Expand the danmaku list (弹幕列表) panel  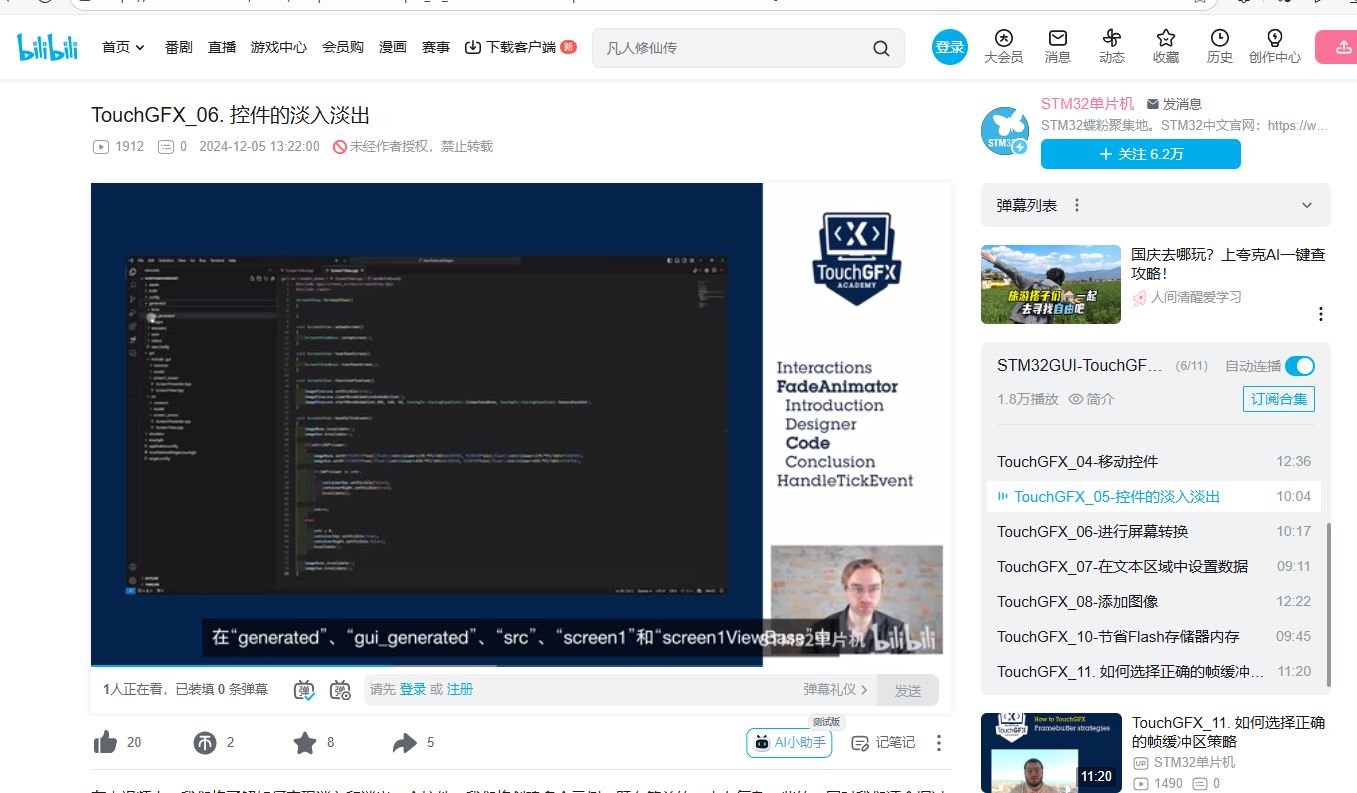(x=1306, y=205)
